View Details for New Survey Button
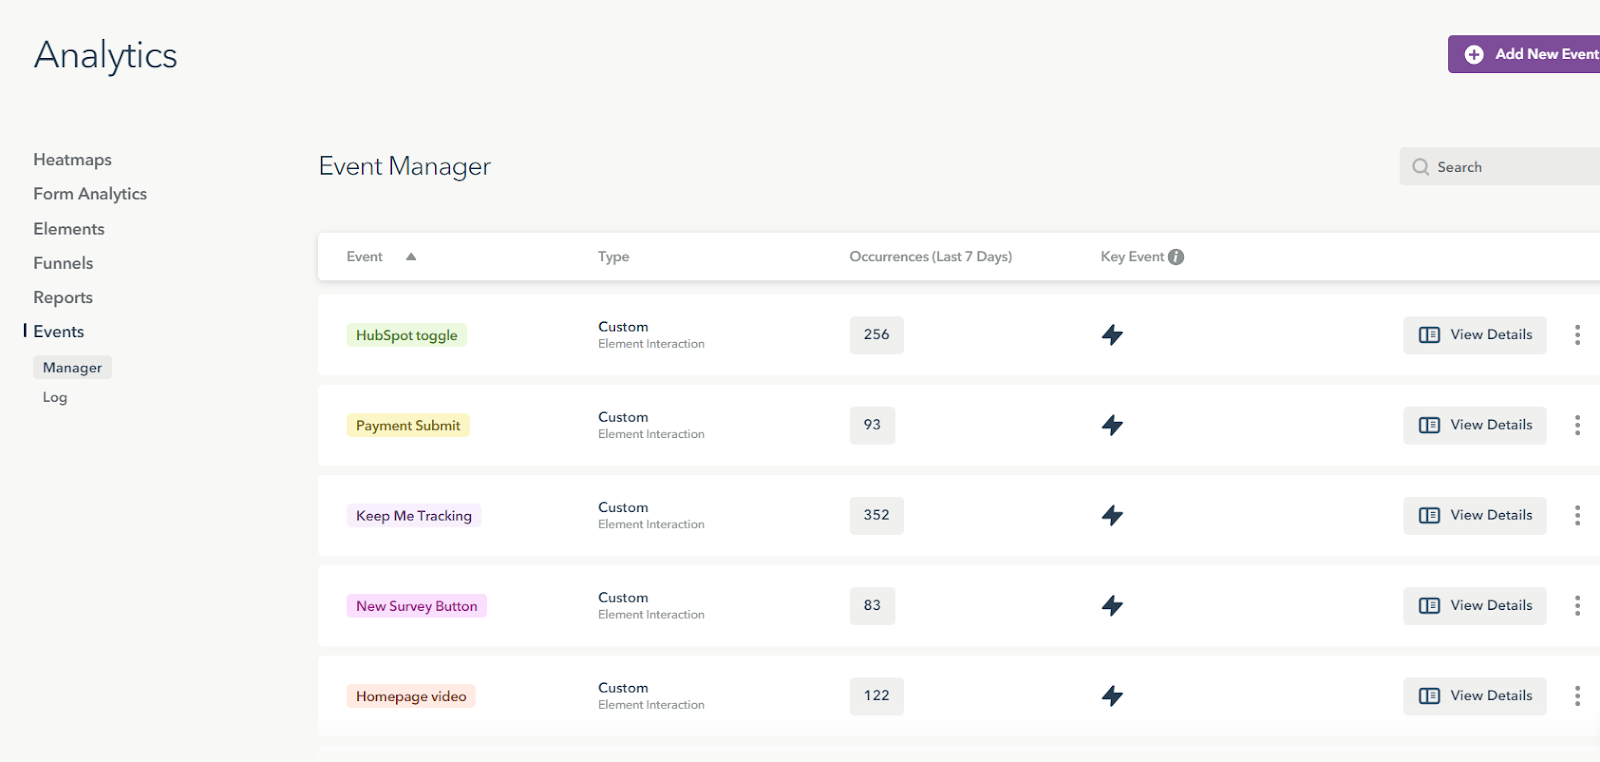This screenshot has width=1600, height=762. (1475, 605)
